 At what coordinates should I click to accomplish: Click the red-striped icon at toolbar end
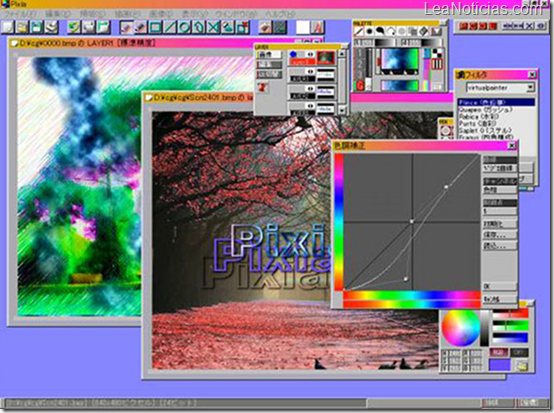pos(318,27)
